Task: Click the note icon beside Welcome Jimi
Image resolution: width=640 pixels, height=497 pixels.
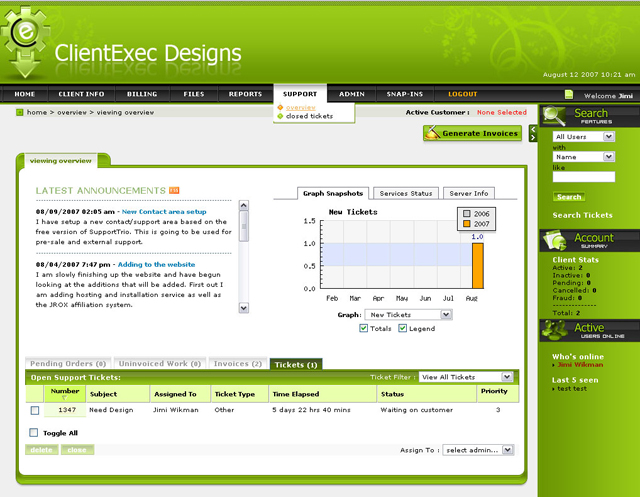Action: point(569,95)
